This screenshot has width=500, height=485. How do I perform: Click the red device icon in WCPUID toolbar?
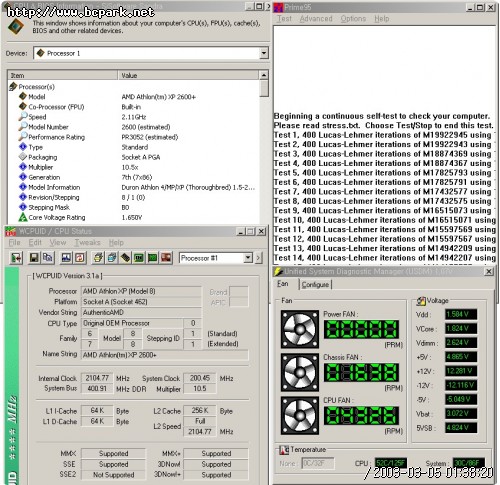pos(166,258)
